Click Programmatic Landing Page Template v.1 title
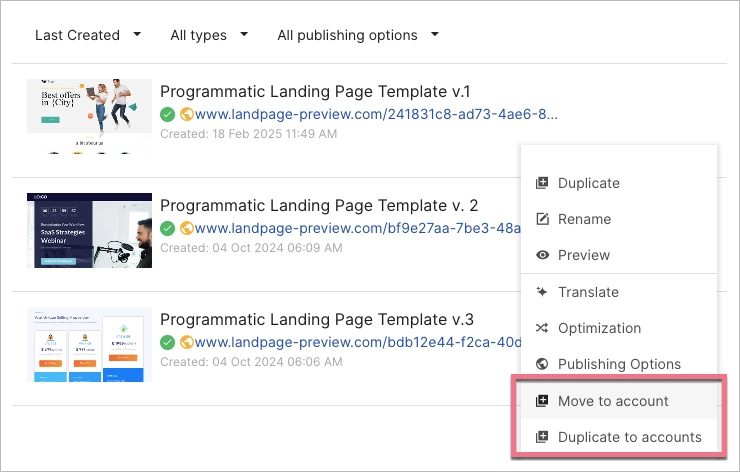740x472 pixels. pos(315,92)
